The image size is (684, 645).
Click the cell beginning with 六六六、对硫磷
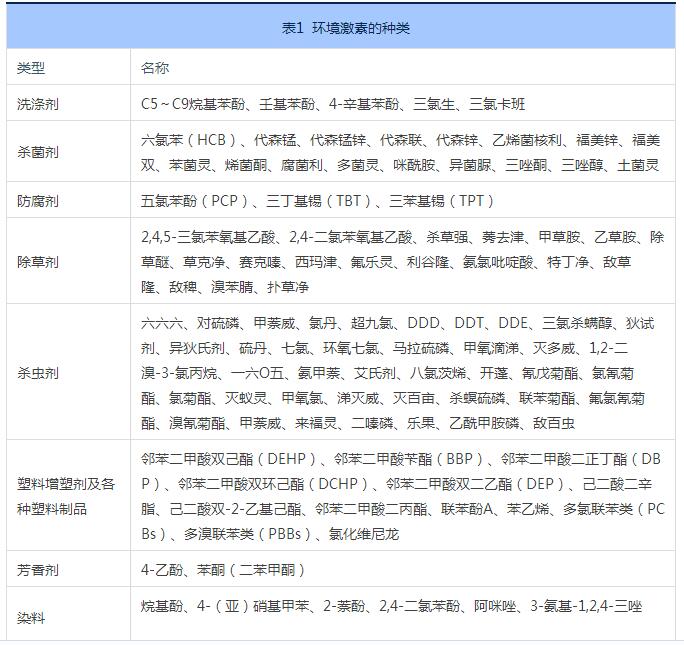tap(400, 373)
